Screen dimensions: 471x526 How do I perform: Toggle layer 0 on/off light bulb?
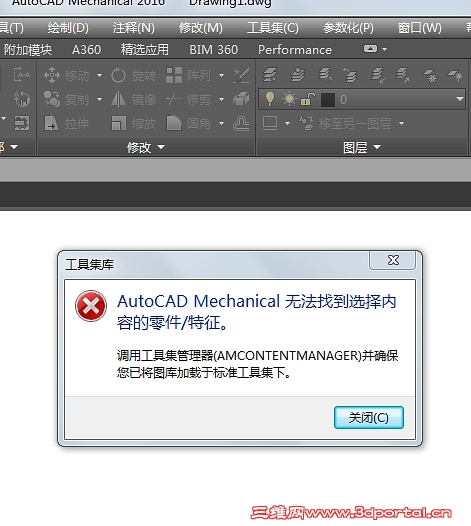coord(270,99)
